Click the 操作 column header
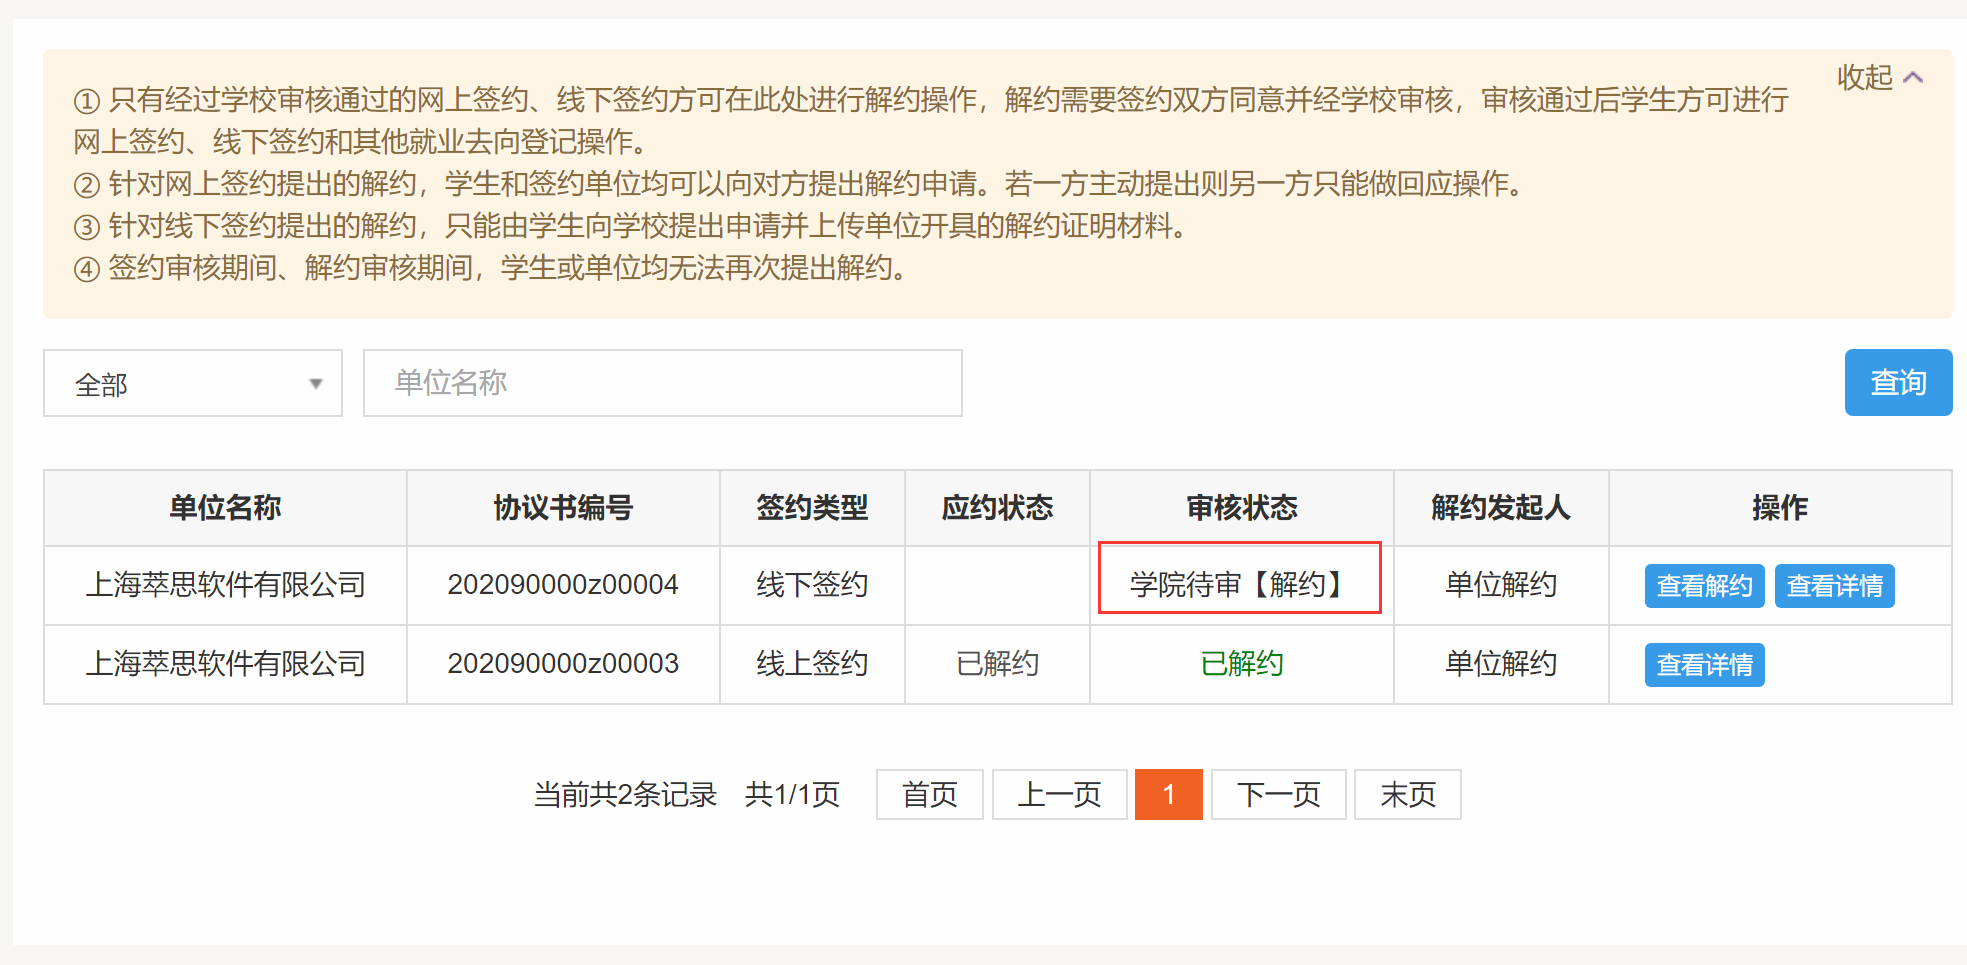Screen dimensions: 1967x965 click(1780, 508)
